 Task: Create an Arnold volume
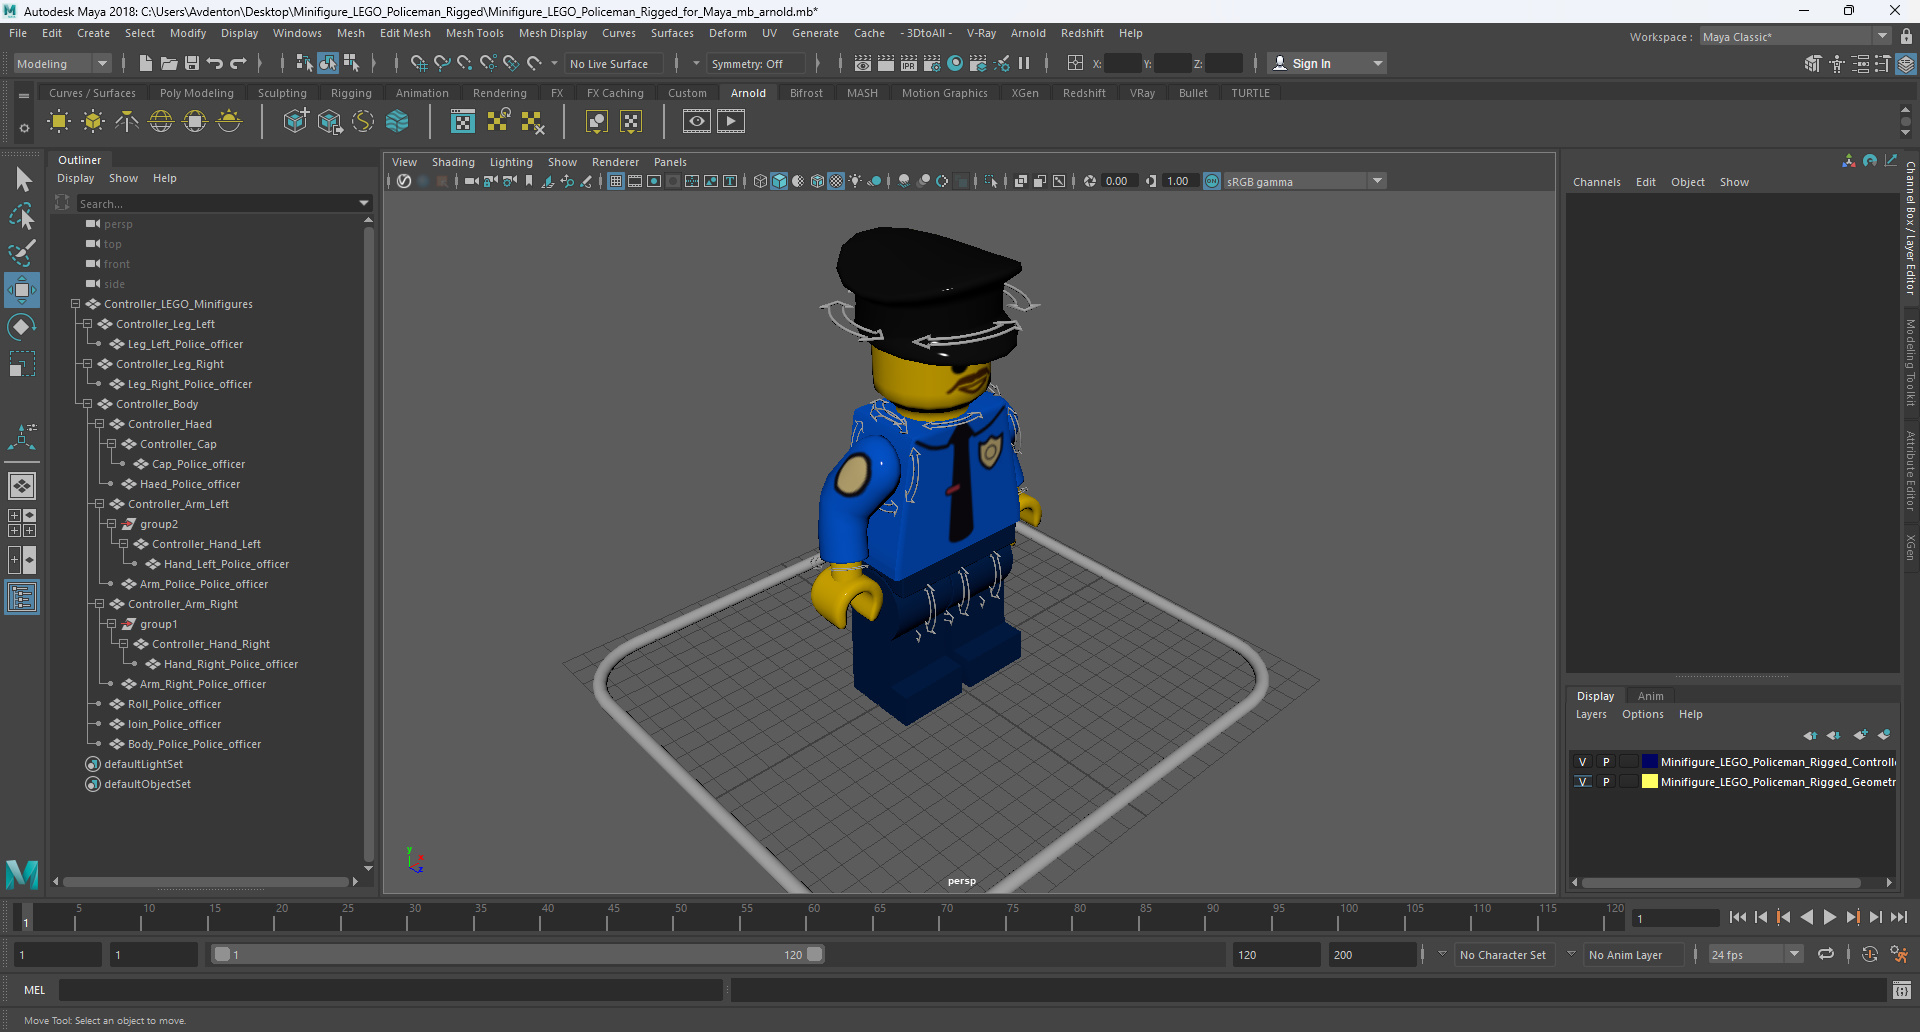[x=397, y=122]
